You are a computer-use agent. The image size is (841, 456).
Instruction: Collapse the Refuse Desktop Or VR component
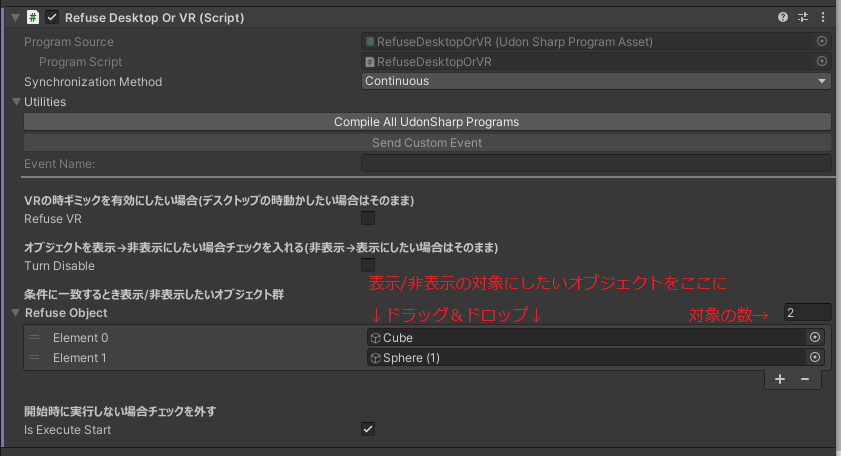click(16, 17)
